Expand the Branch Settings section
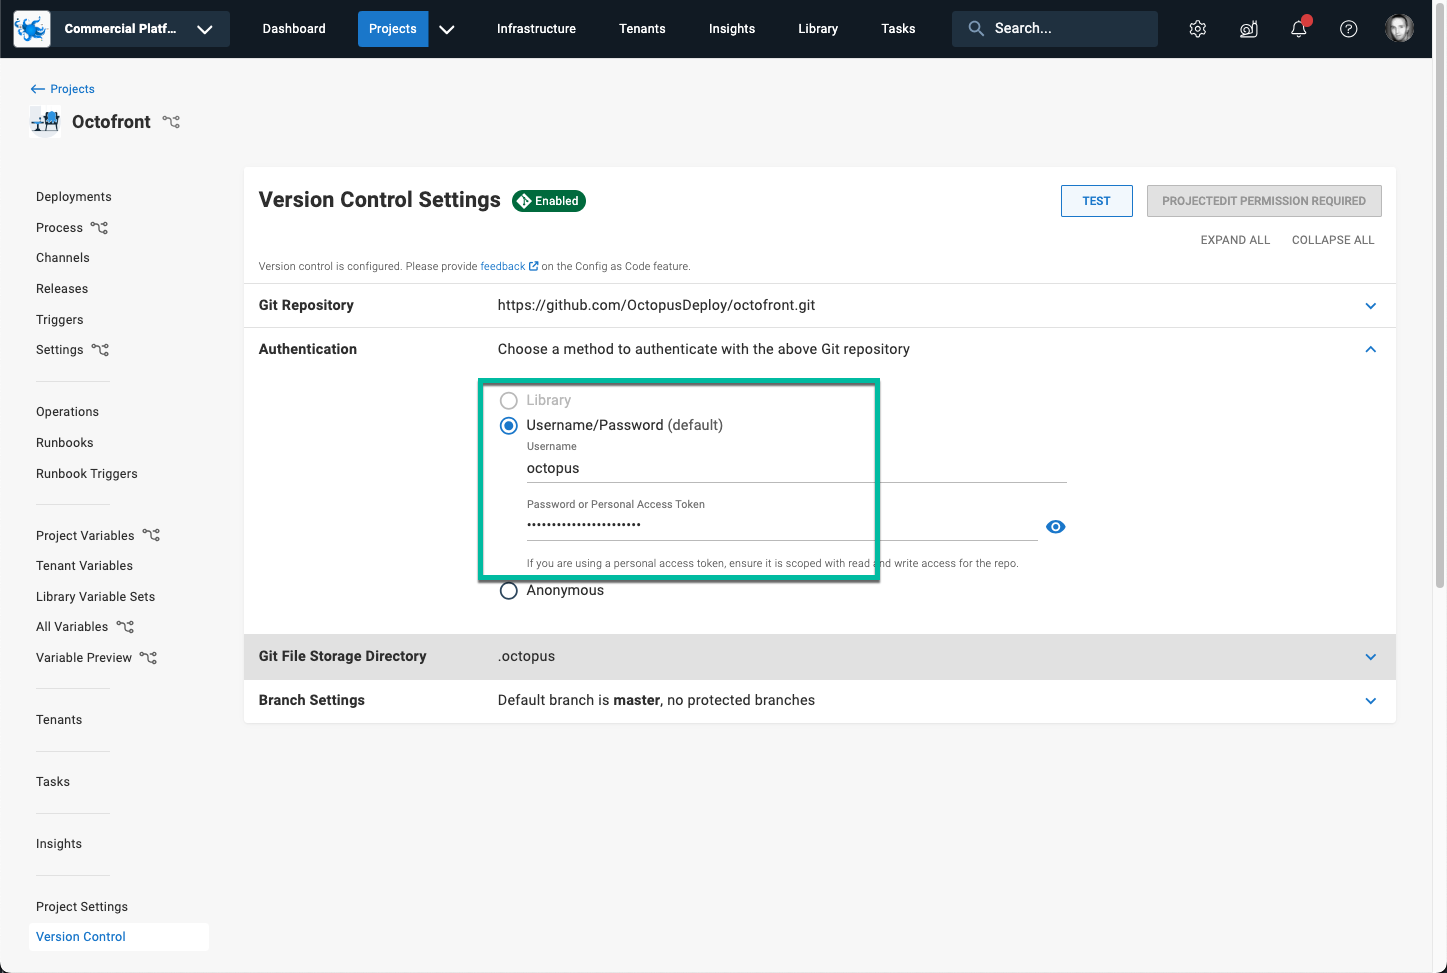Image resolution: width=1447 pixels, height=973 pixels. (x=1370, y=700)
